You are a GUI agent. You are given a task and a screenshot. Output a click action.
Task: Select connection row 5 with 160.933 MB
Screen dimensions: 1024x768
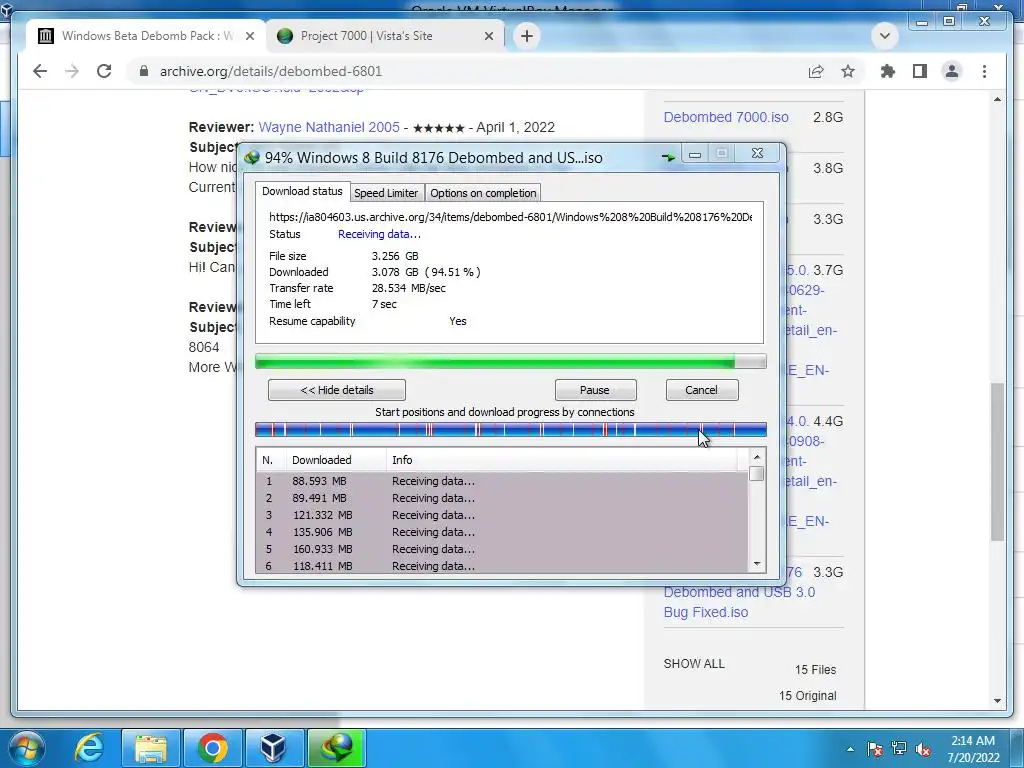point(502,549)
